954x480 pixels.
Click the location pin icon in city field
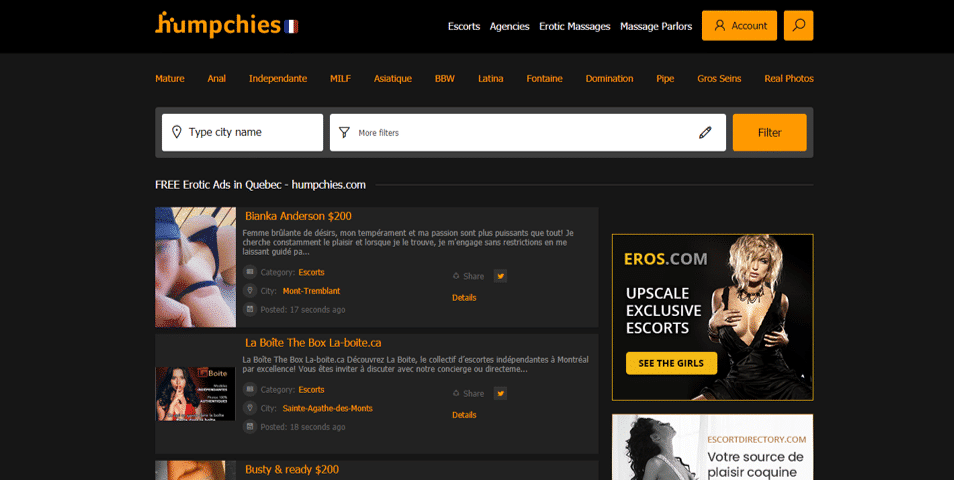click(176, 132)
